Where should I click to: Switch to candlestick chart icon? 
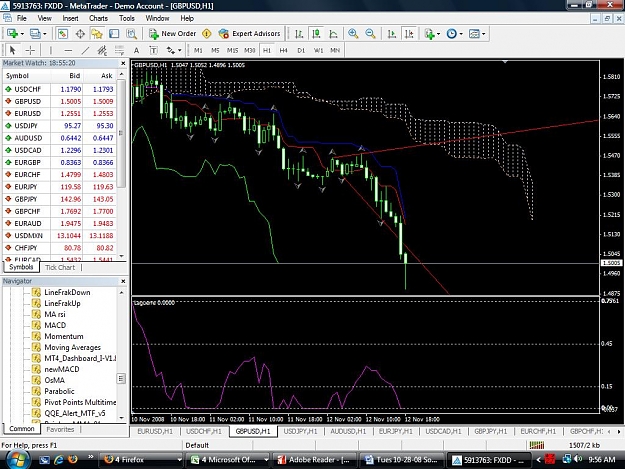[x=316, y=34]
